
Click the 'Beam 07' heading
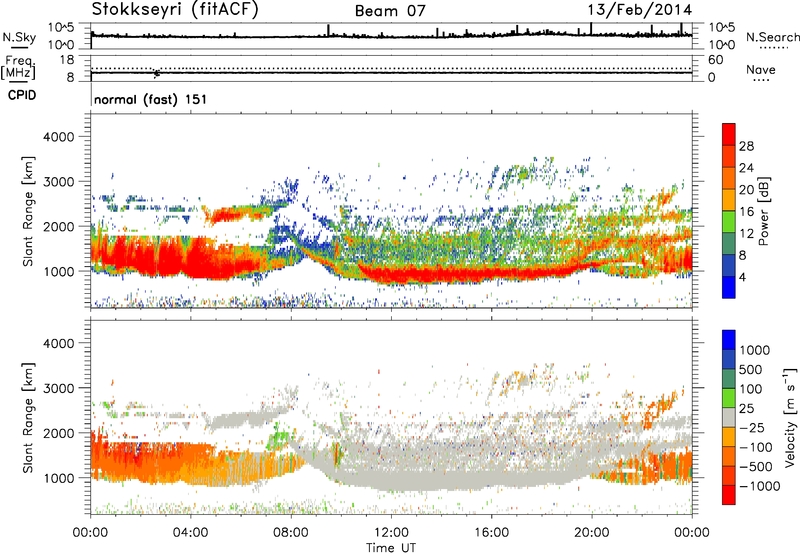[390, 11]
